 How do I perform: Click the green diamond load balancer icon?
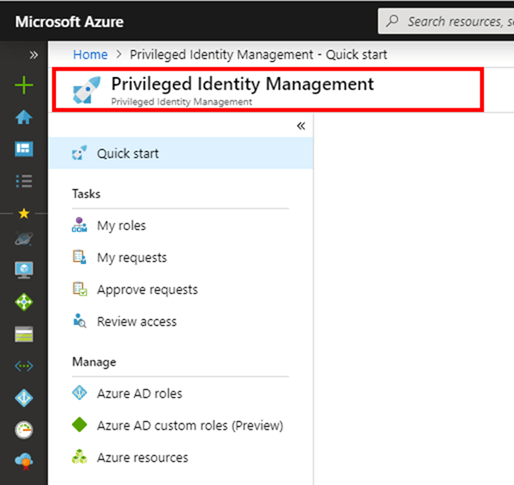[24, 302]
